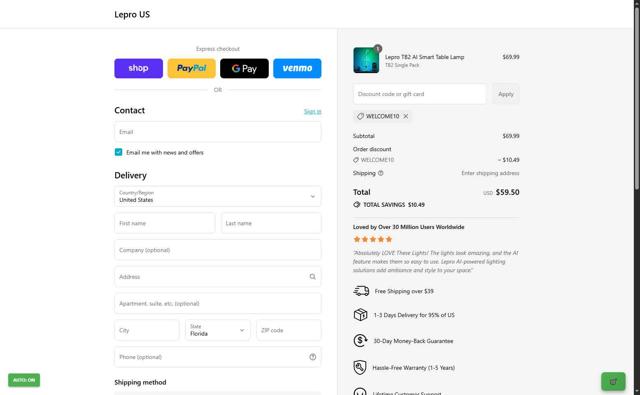Click the Total Savings tag icon
Screen dimensions: 640x395
click(357, 204)
